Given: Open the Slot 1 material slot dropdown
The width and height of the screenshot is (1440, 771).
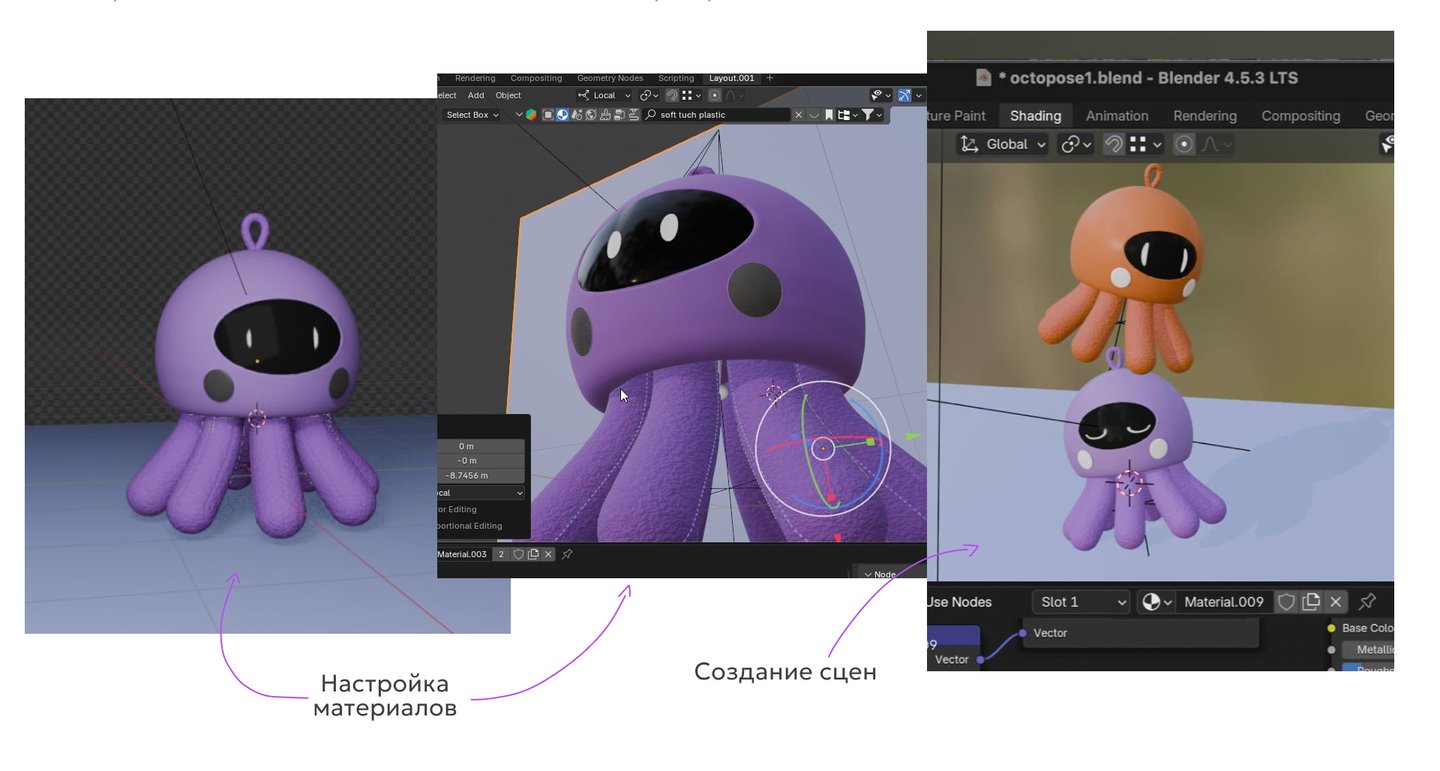Looking at the screenshot, I should [1080, 602].
